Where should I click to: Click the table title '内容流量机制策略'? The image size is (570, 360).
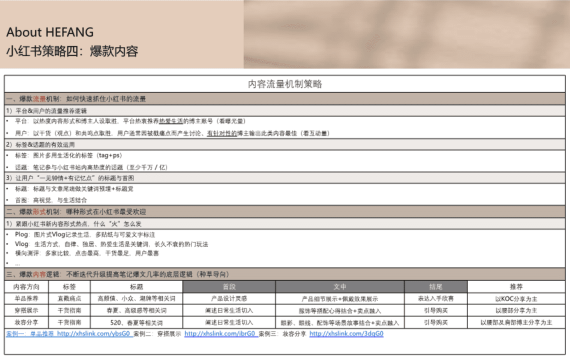(285, 84)
